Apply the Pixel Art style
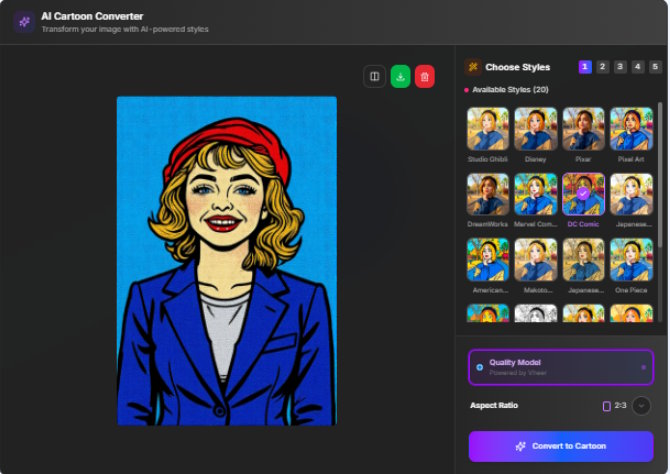Screen dimensions: 670x474 point(631,129)
